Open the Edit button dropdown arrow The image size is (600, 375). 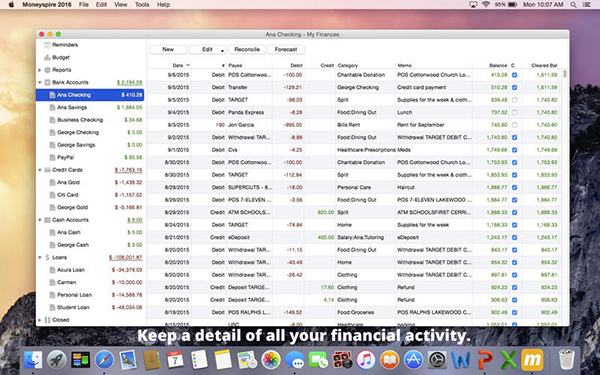click(x=222, y=50)
